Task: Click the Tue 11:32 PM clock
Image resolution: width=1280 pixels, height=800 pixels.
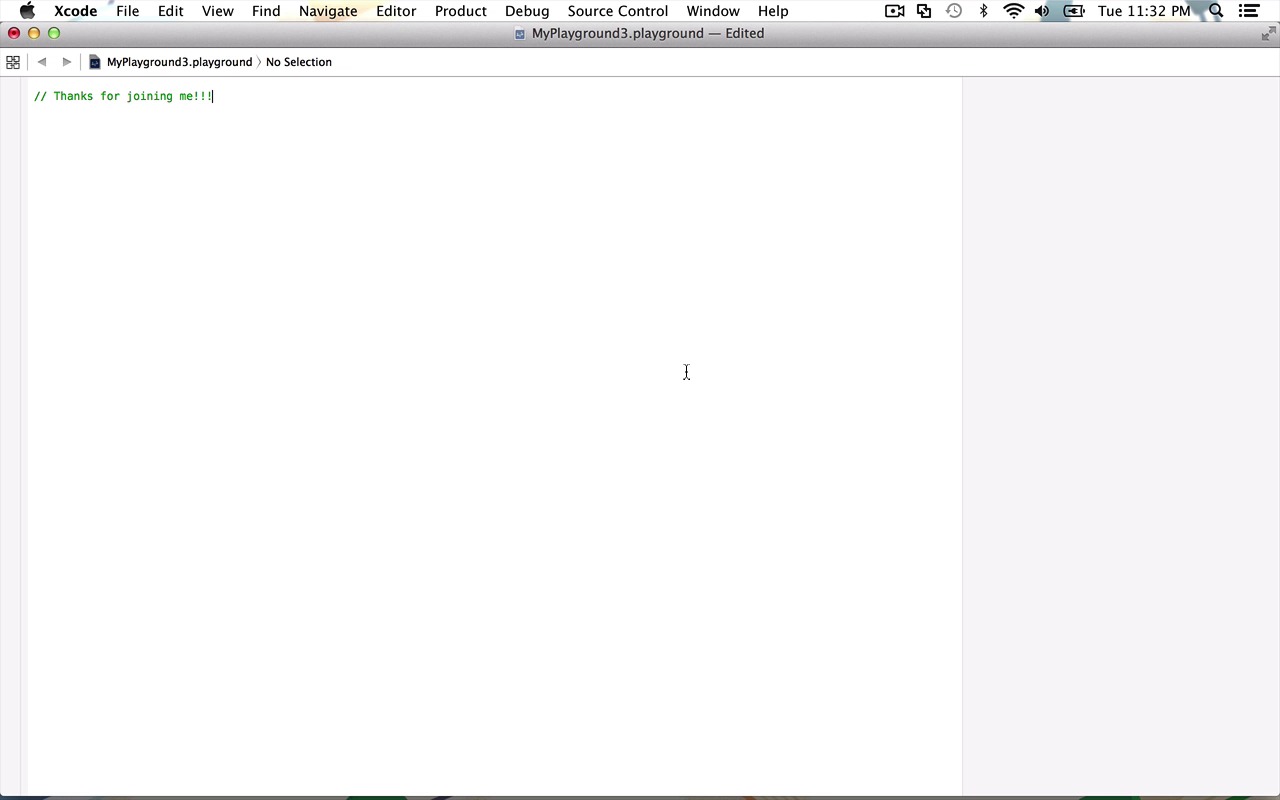Action: (1144, 11)
